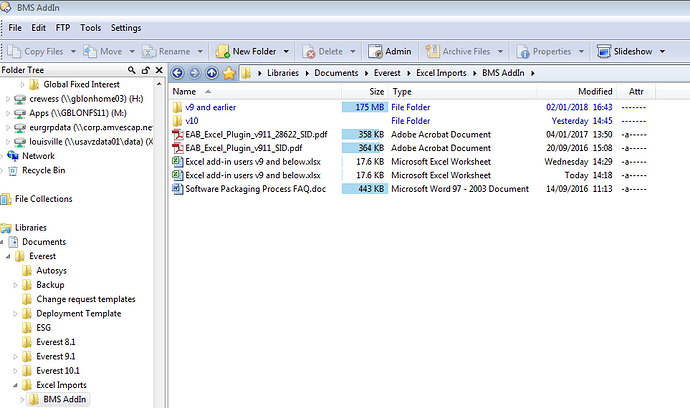
Task: Click the Favorites star icon
Action: tap(229, 73)
